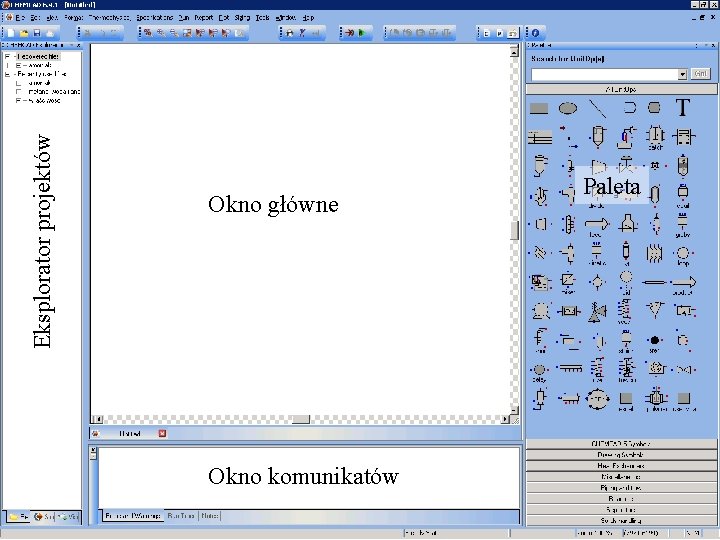Close the Palette pane with its X
Image resolution: width=720 pixels, height=540 pixels.
pyautogui.click(x=713, y=45)
